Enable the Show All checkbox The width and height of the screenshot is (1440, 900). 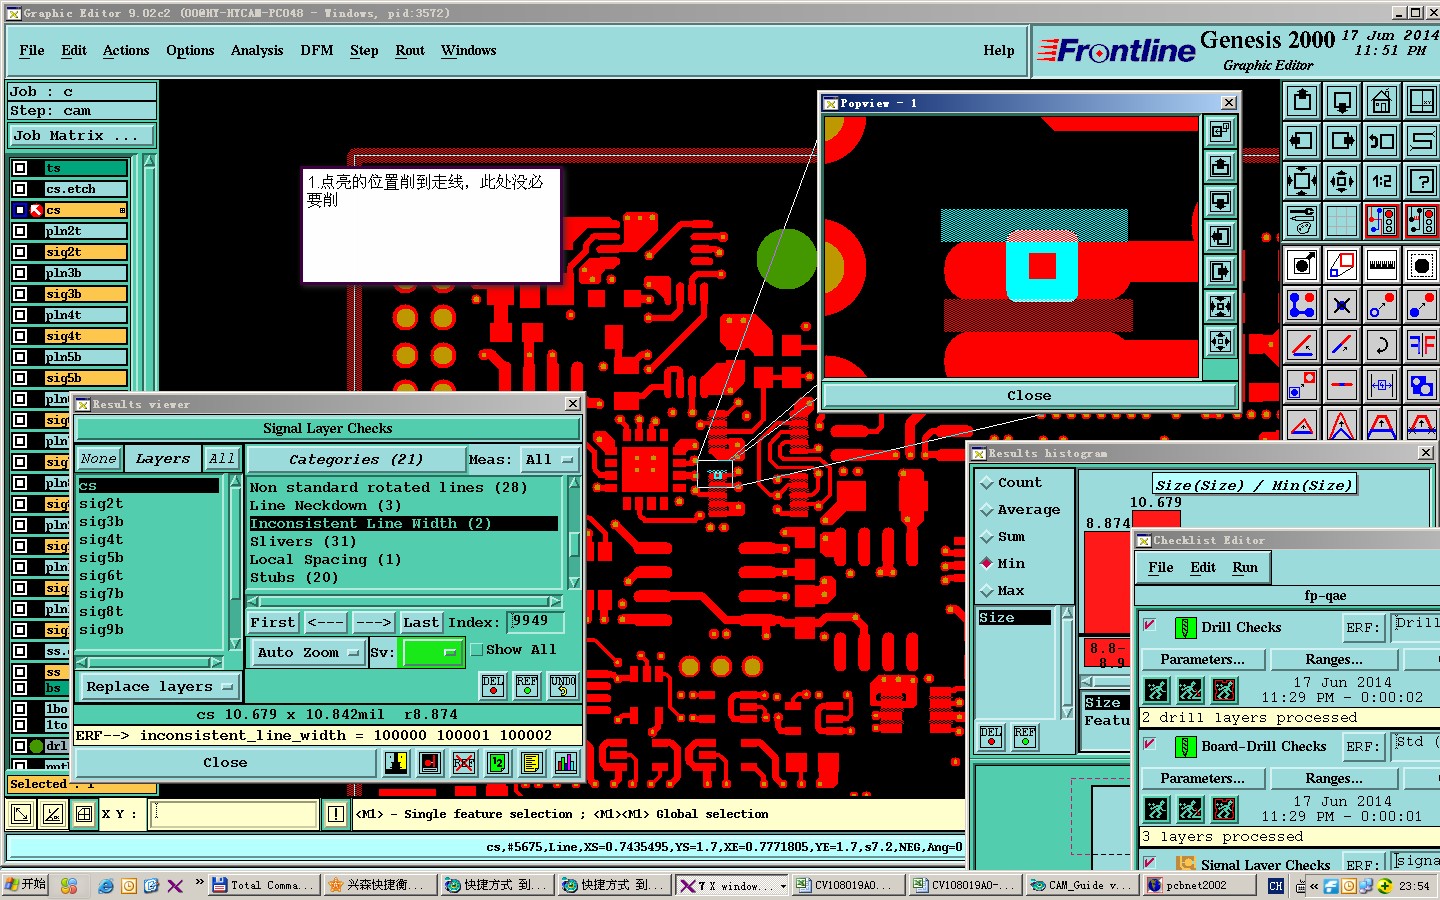477,649
